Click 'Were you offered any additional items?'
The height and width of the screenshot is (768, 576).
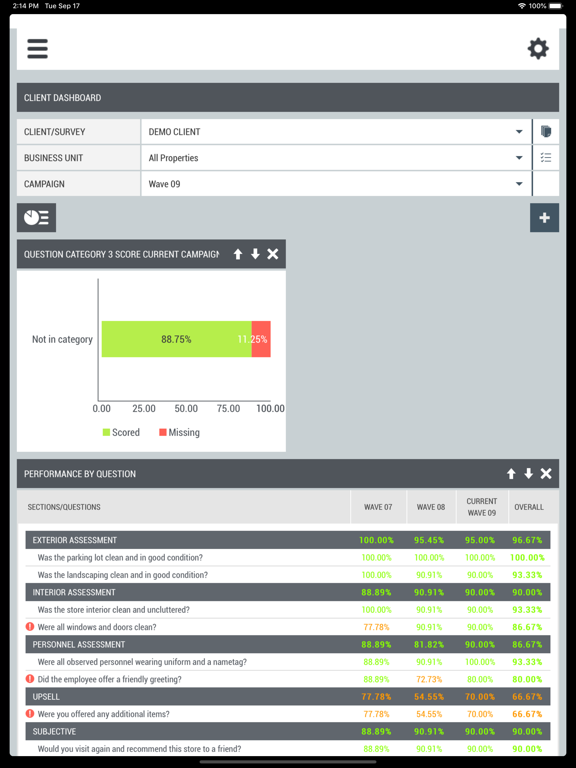(103, 714)
